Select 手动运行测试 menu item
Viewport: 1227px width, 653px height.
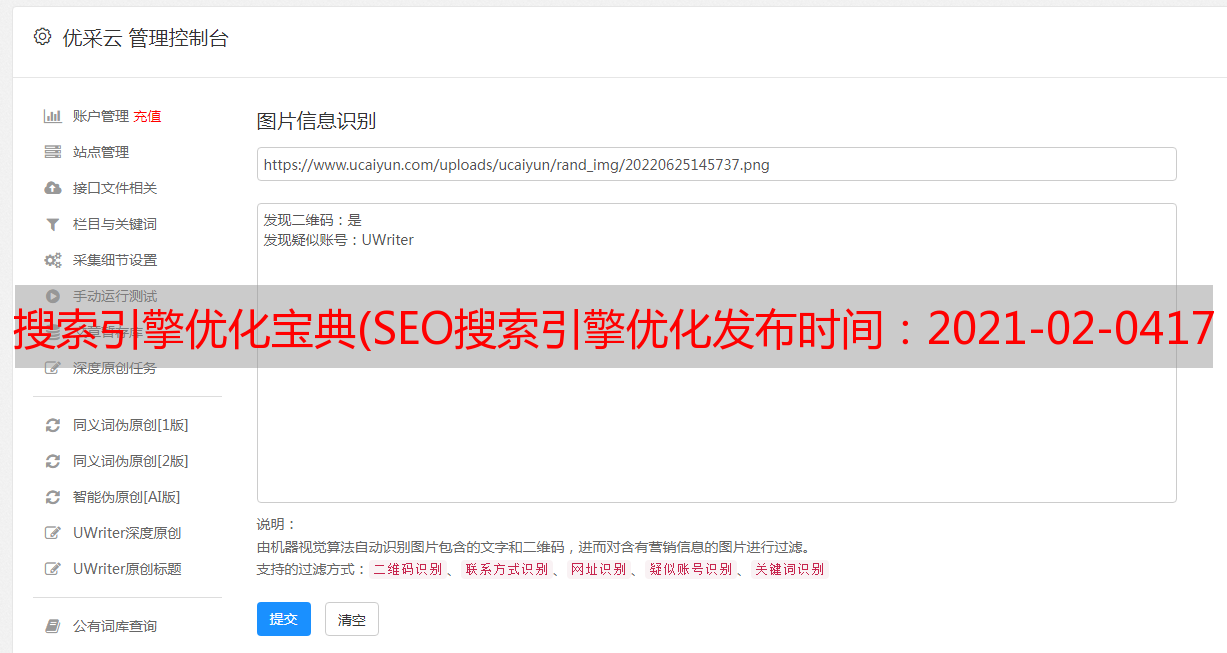click(x=115, y=296)
